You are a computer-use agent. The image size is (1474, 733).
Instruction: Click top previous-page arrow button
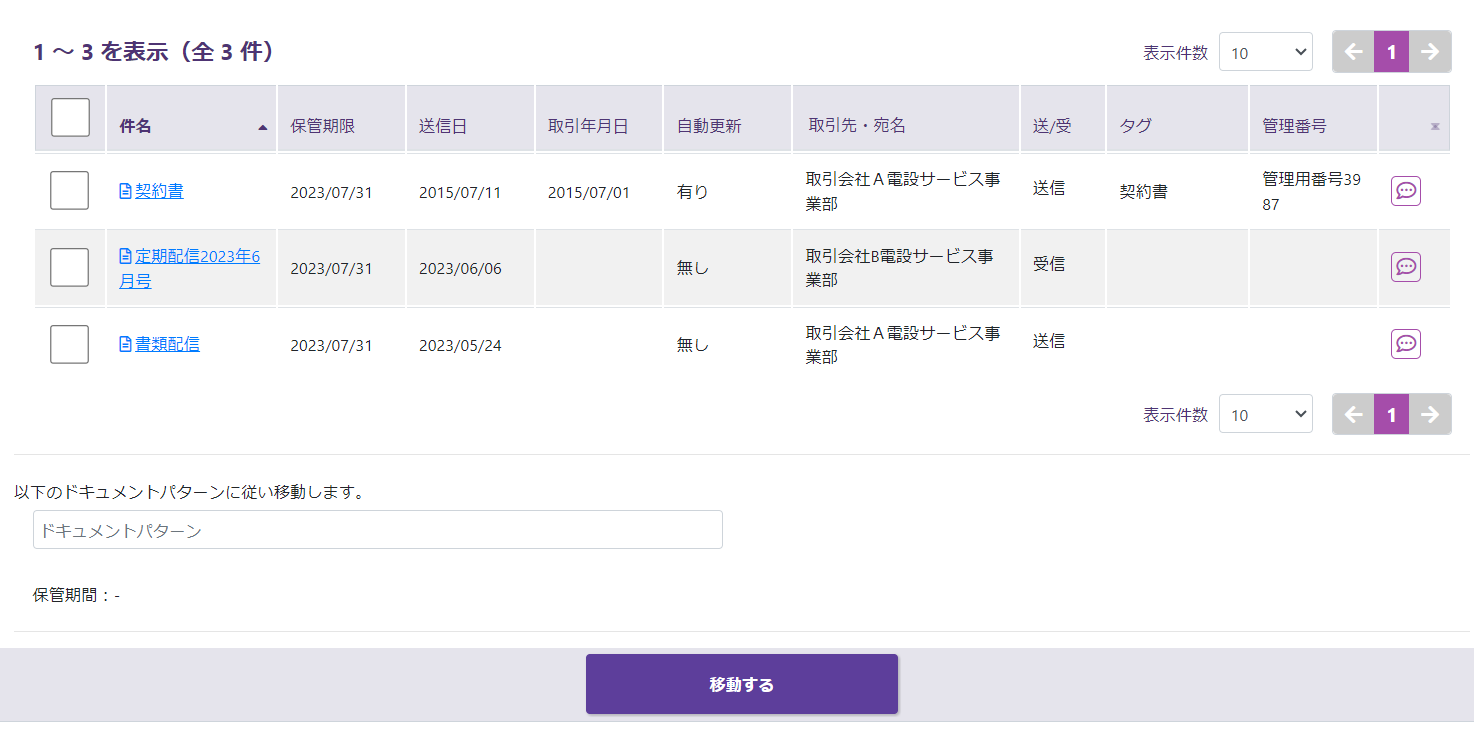pos(1353,52)
